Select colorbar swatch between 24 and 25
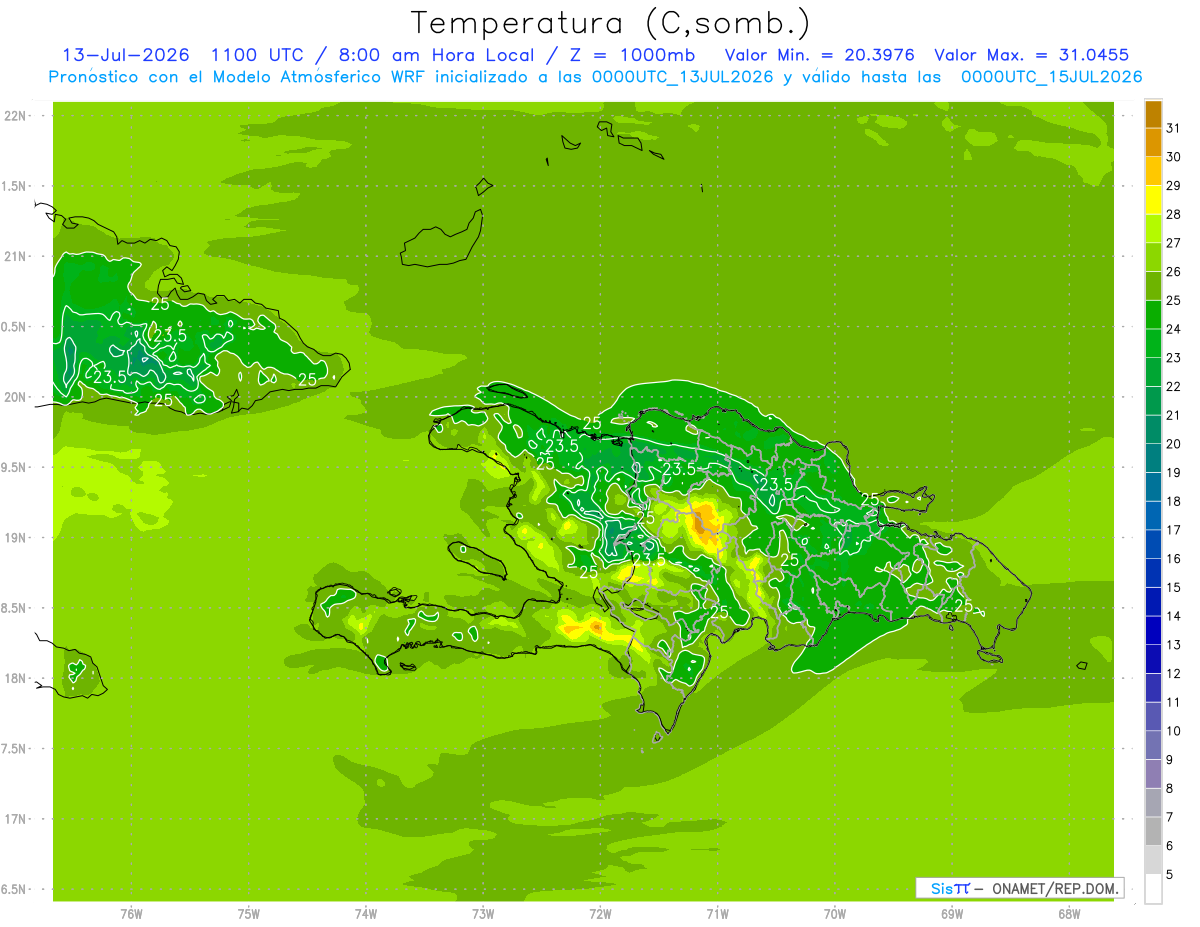1200x927 pixels. click(1153, 315)
